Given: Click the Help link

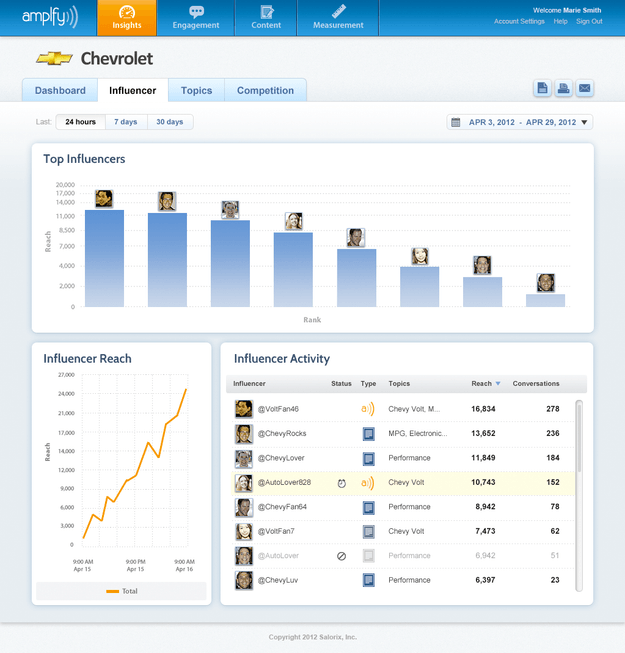Looking at the screenshot, I should [x=560, y=21].
